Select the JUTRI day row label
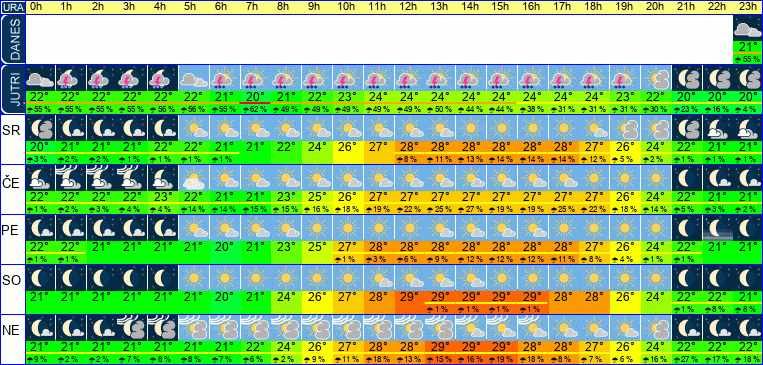The height and width of the screenshot is (365, 763). pyautogui.click(x=12, y=89)
